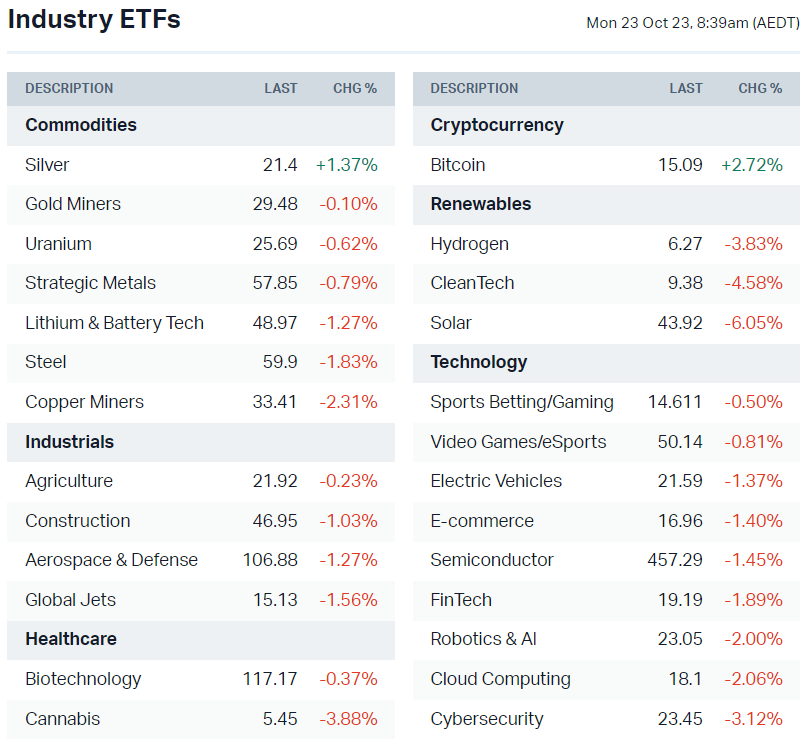This screenshot has height=744, width=805.
Task: Click the Cannabis ETF entry
Action: tap(63, 719)
